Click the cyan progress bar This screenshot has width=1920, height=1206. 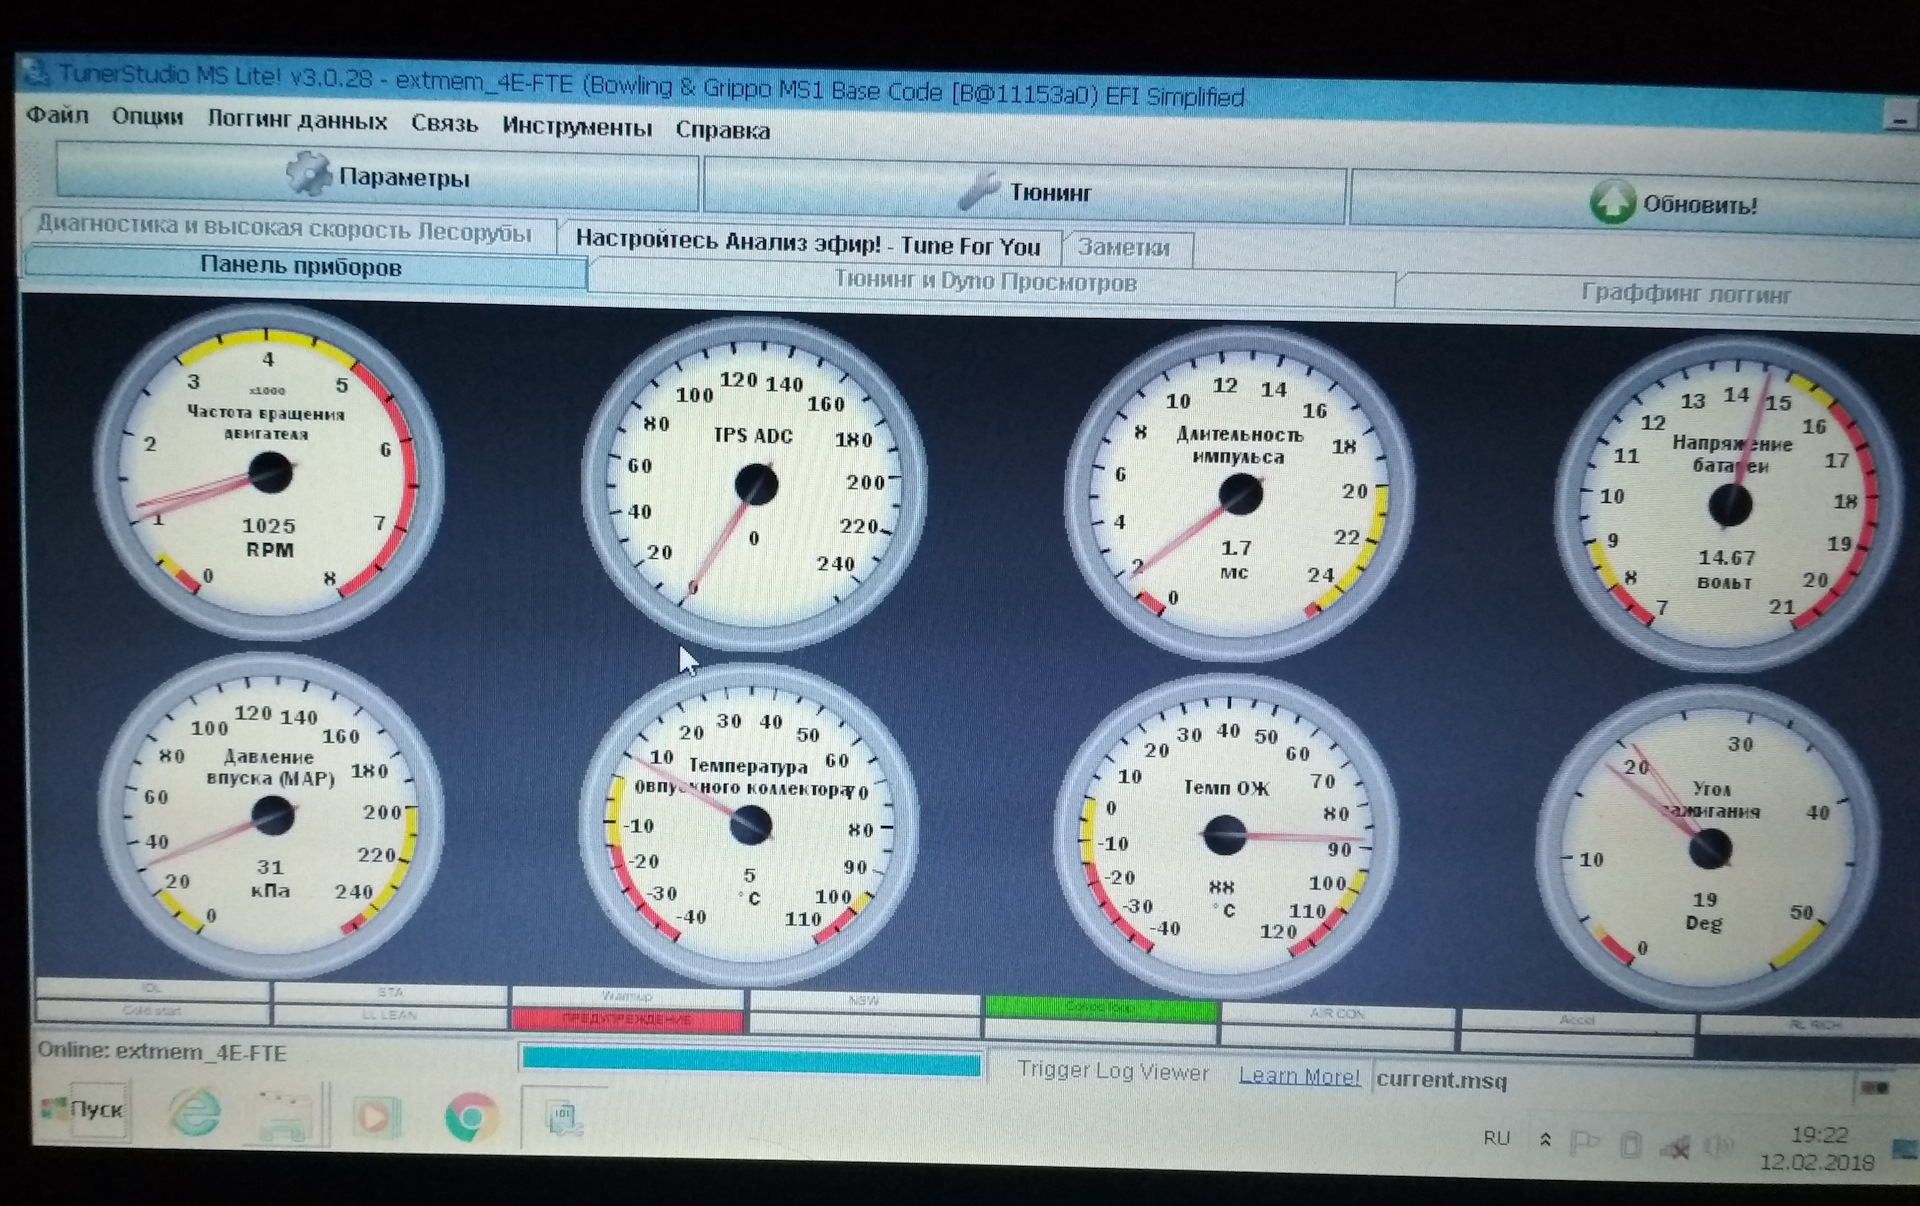click(x=750, y=1061)
